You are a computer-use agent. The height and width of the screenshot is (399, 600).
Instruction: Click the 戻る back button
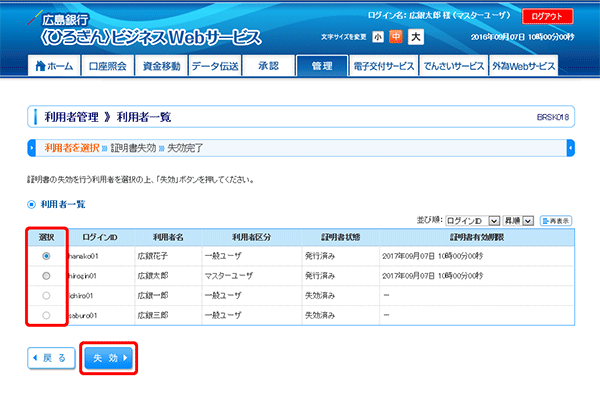51,358
